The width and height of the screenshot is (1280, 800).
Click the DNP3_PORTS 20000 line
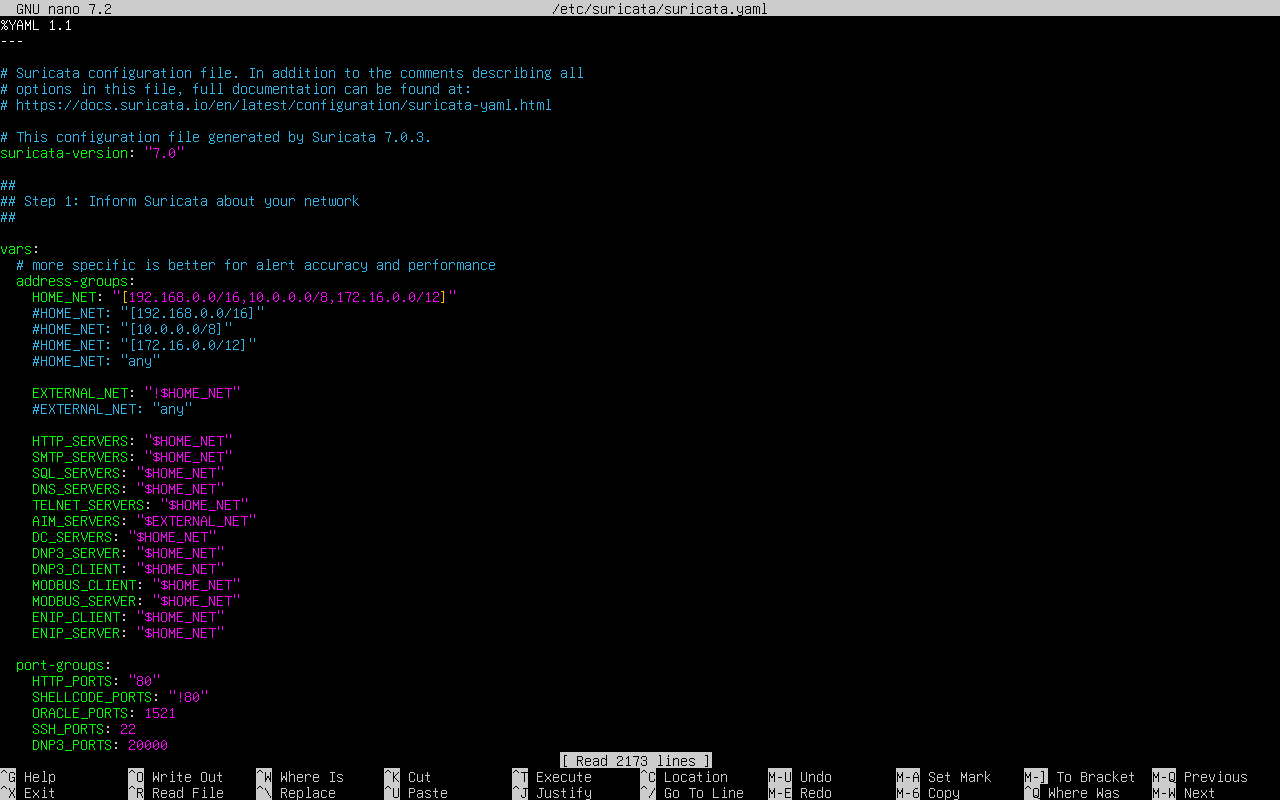click(x=100, y=745)
